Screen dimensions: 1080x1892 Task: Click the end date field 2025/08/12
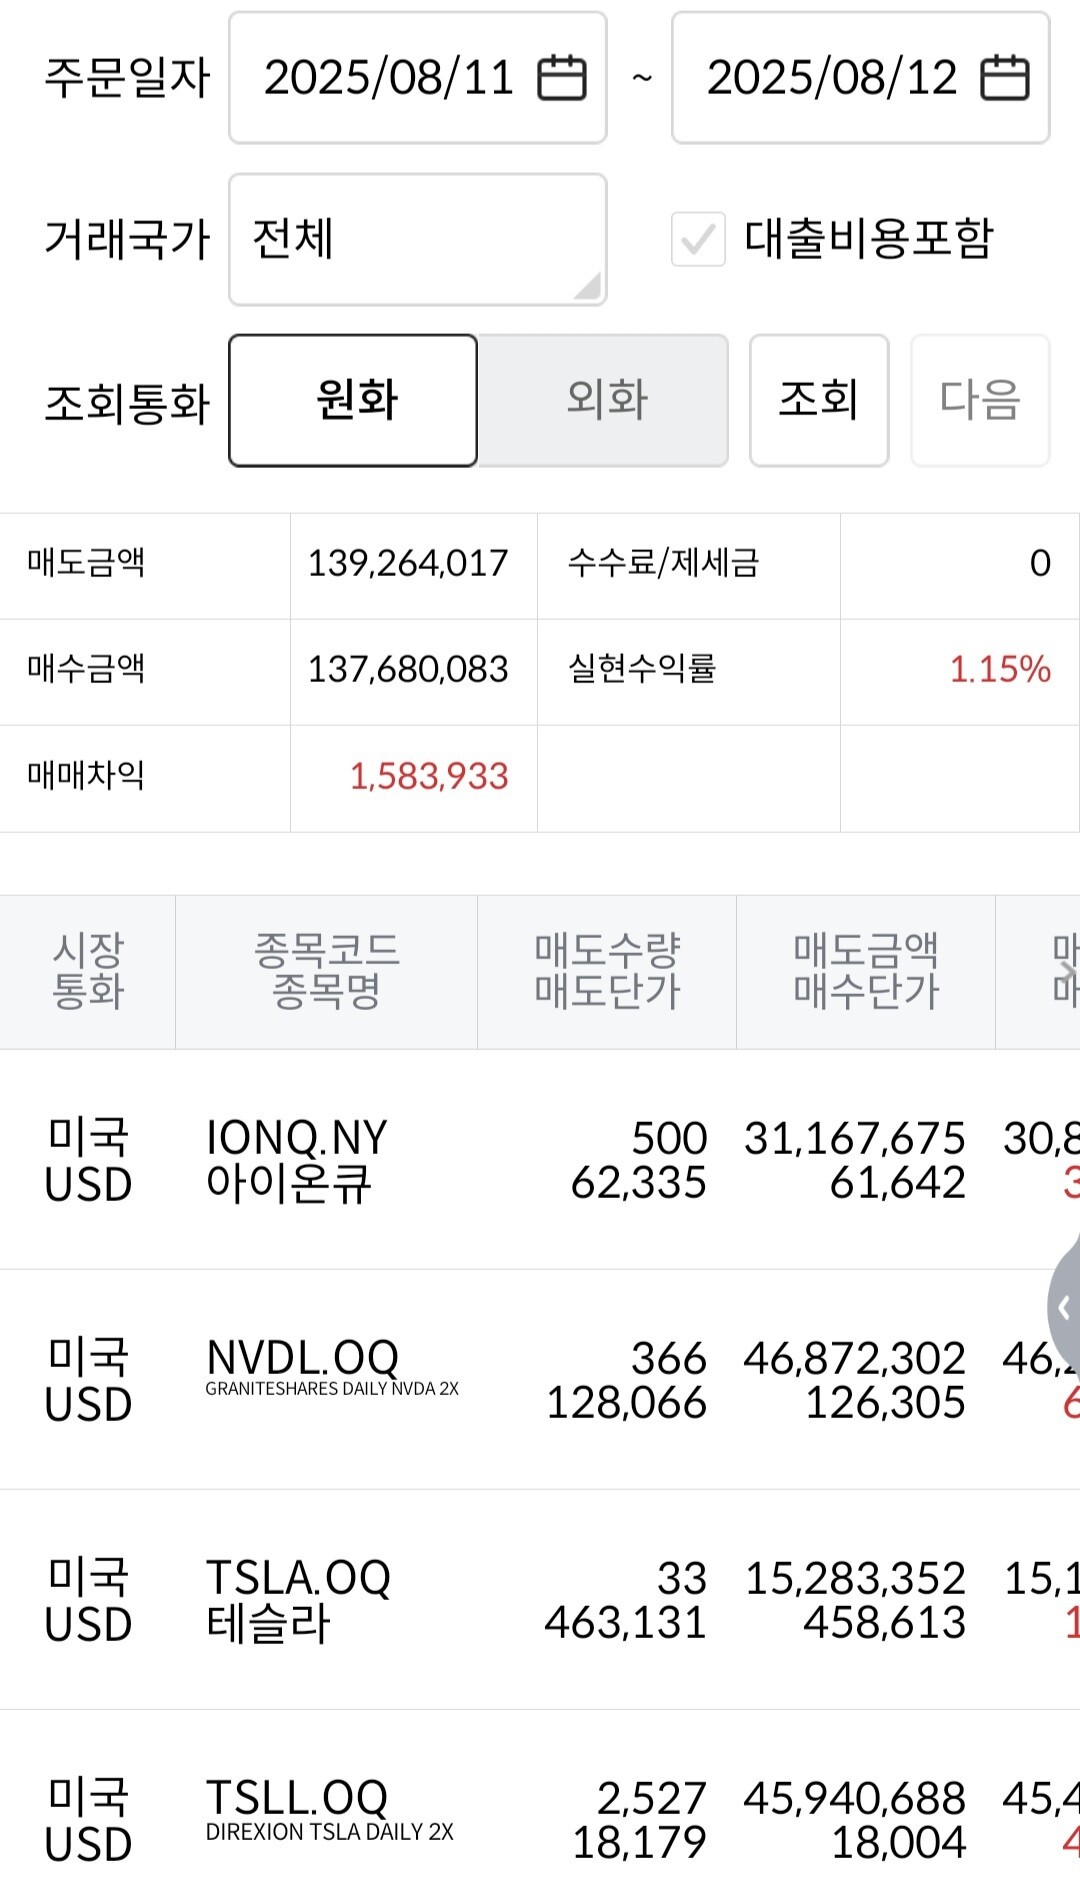pyautogui.click(x=832, y=78)
